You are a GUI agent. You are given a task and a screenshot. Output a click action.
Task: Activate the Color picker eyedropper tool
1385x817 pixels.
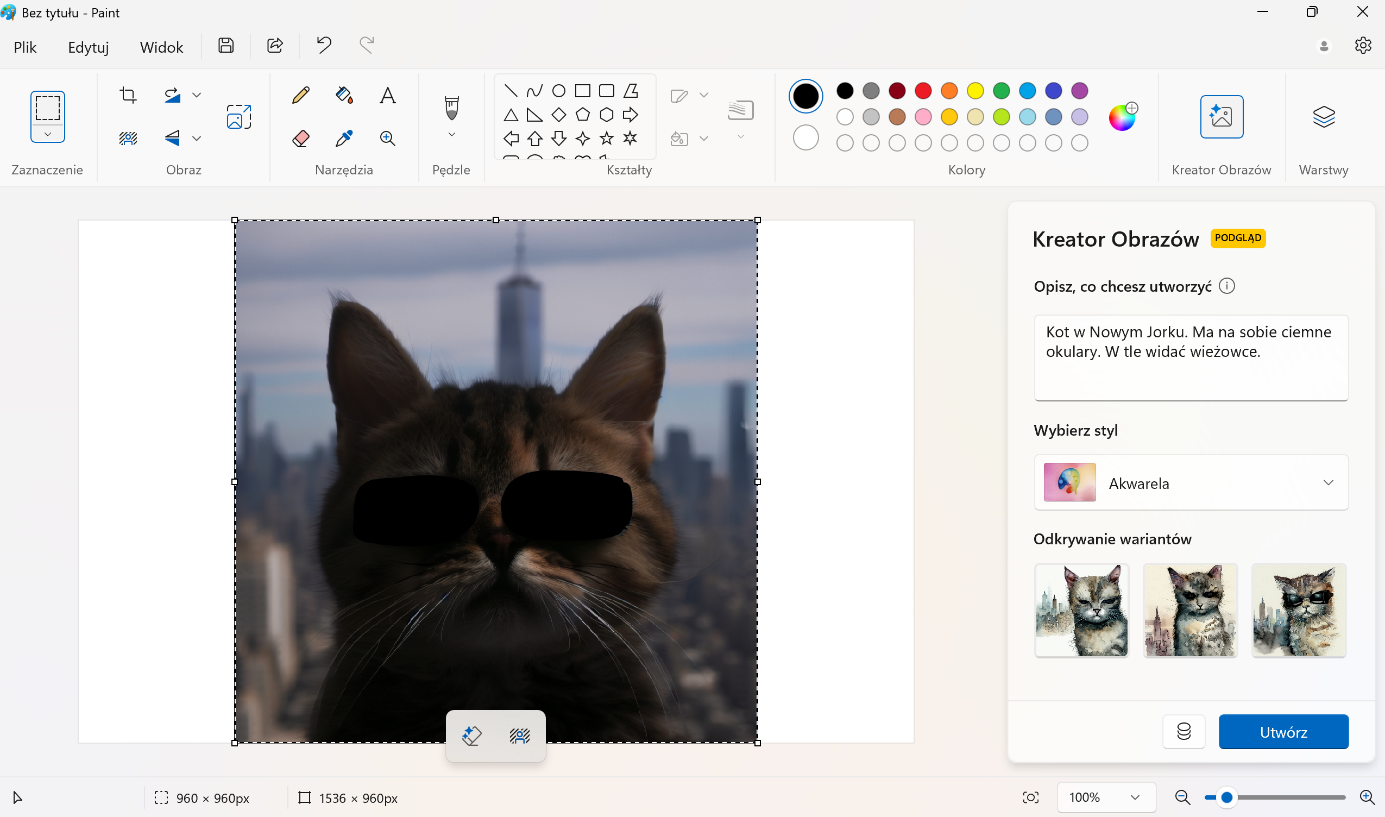click(344, 139)
